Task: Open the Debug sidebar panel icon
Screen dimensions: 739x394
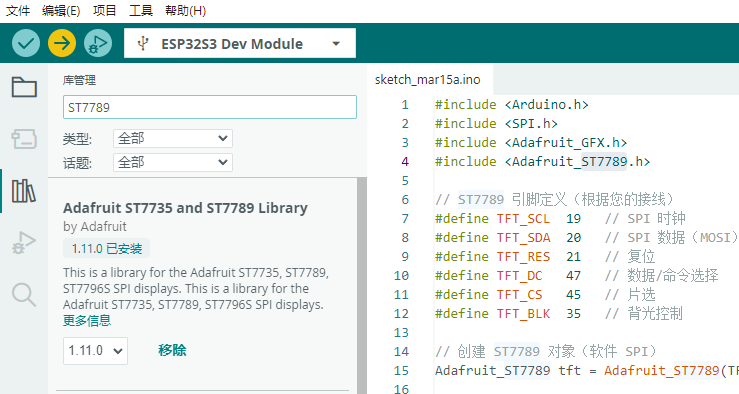Action: [24, 243]
